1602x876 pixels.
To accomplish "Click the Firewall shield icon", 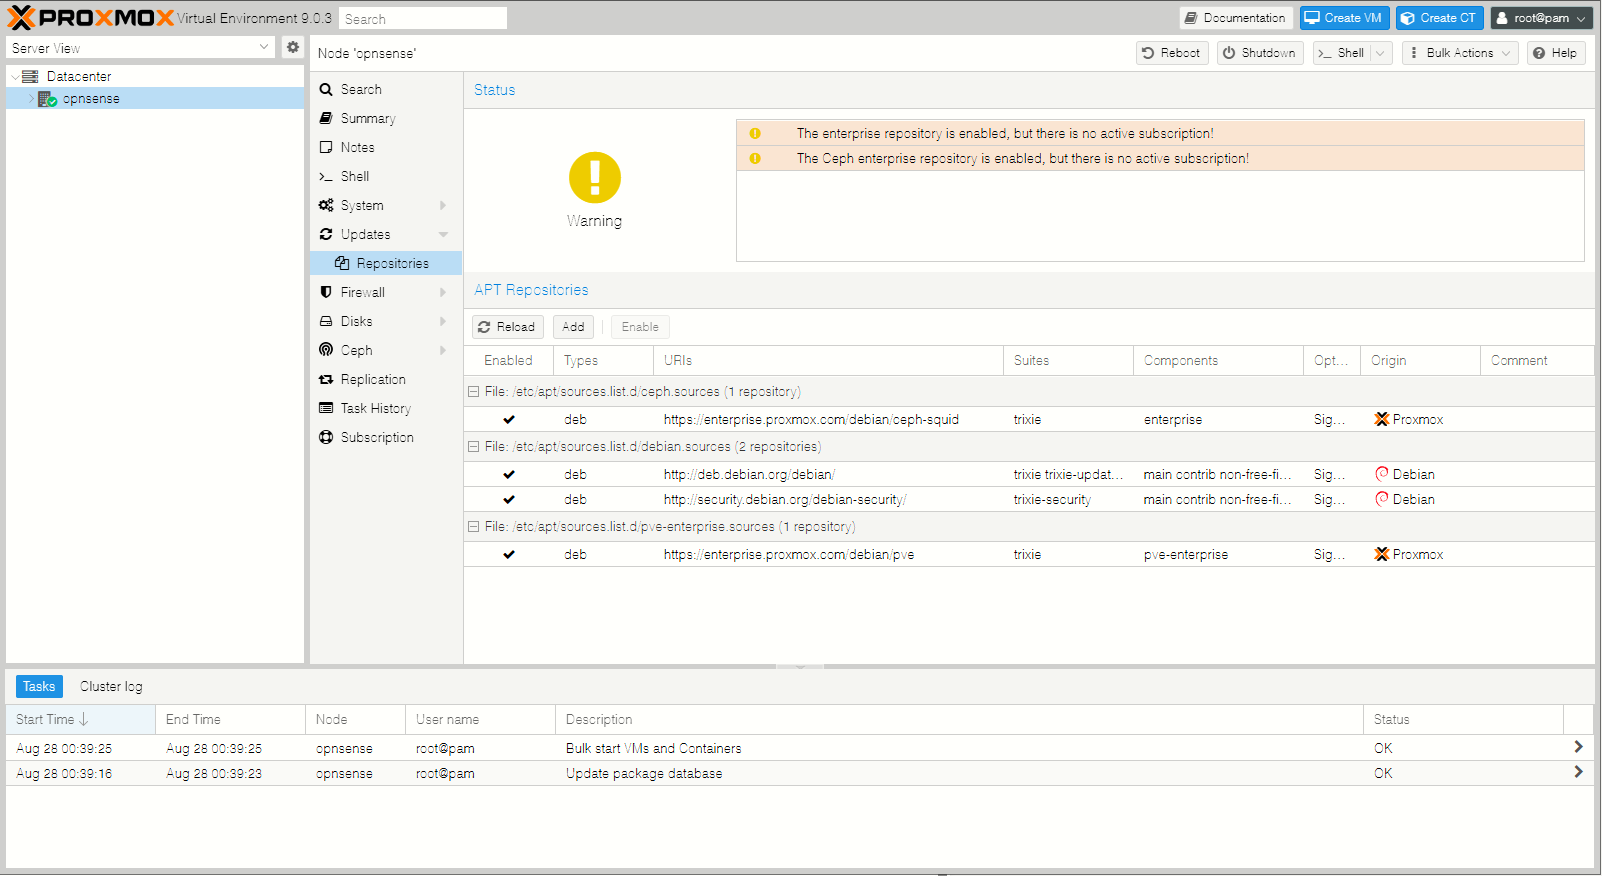I will pyautogui.click(x=326, y=292).
